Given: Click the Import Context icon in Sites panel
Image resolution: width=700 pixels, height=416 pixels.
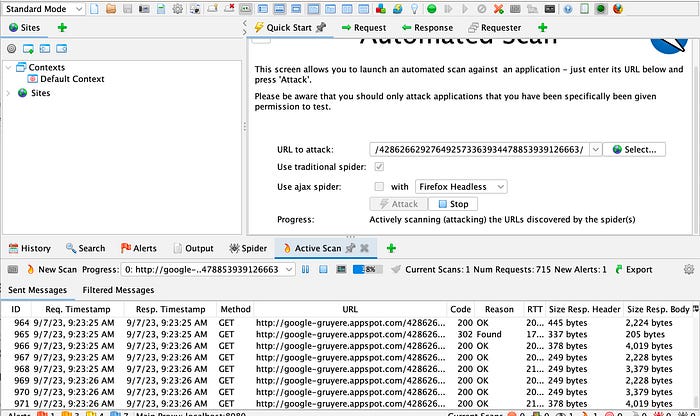Looking at the screenshot, I should pyautogui.click(x=45, y=49).
